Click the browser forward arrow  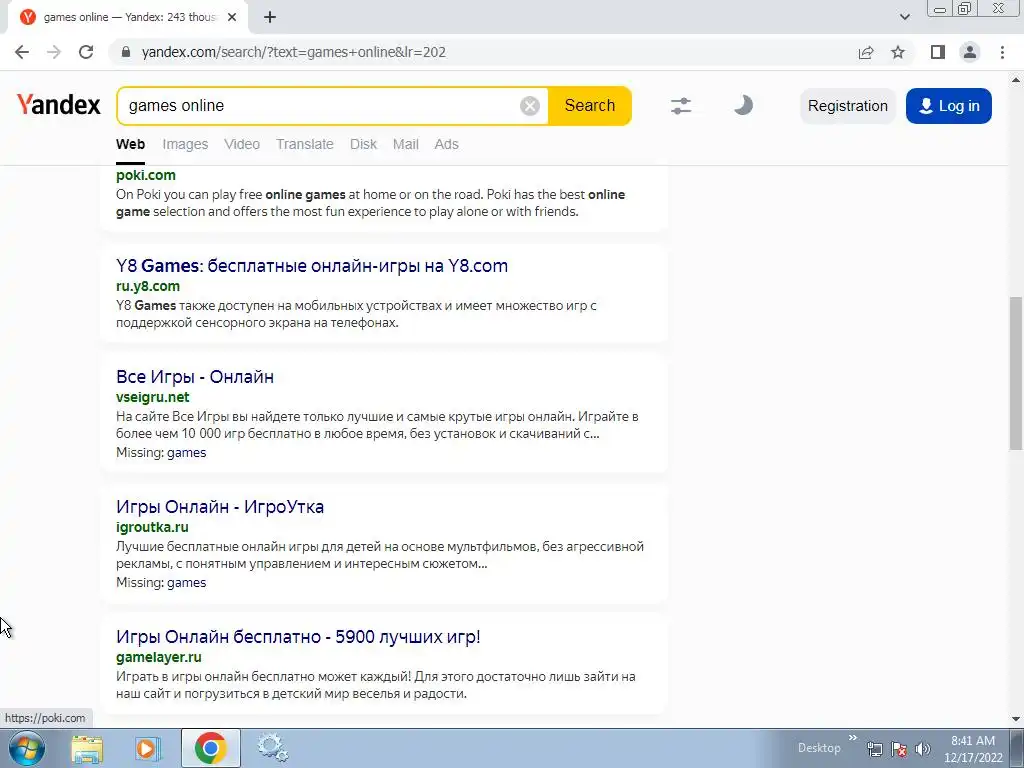point(54,52)
